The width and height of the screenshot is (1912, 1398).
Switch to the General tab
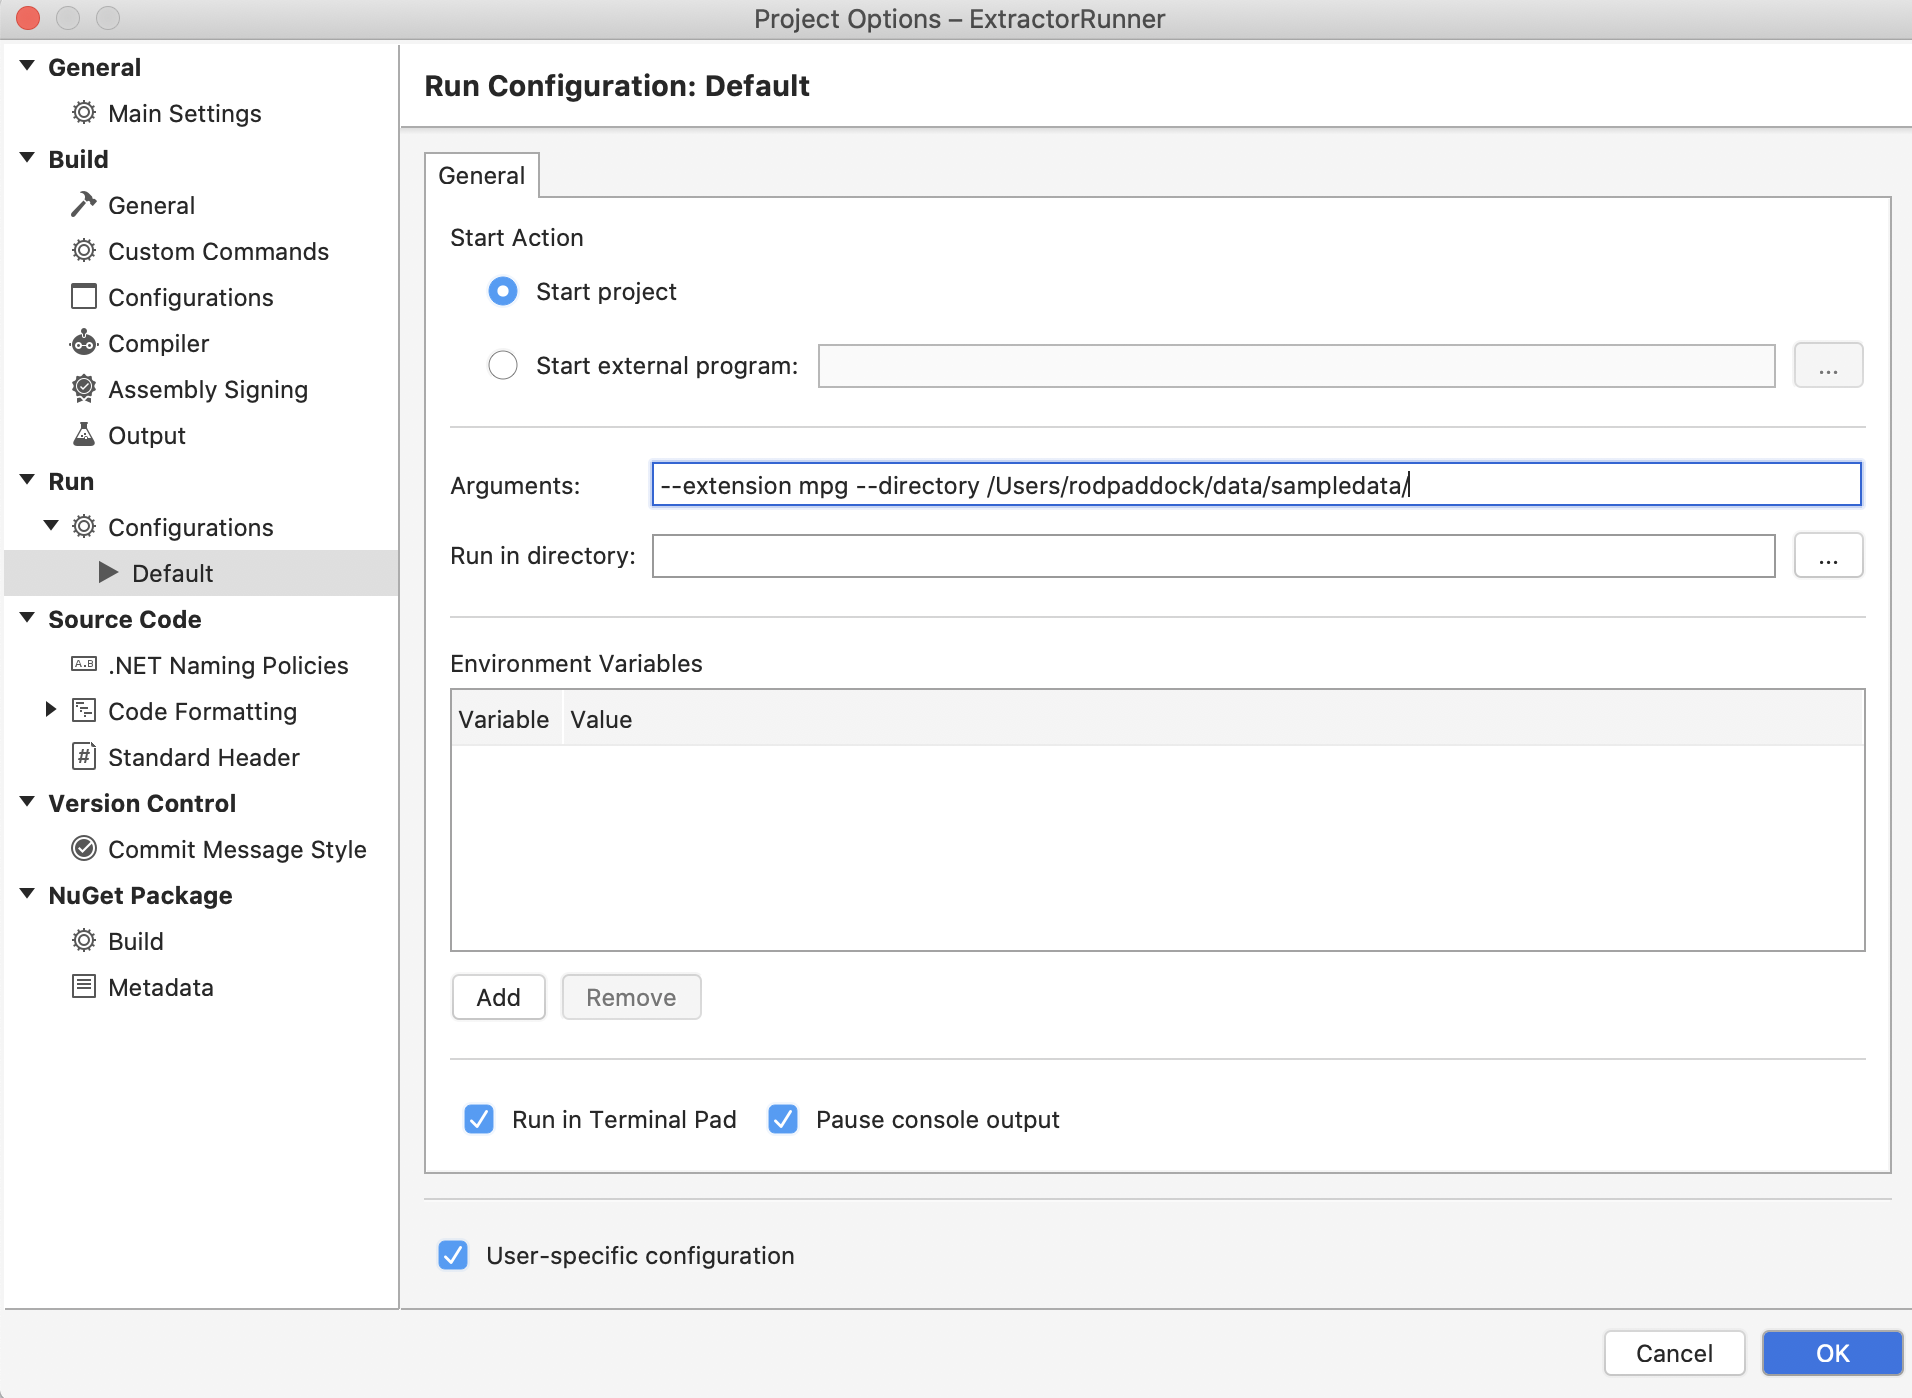pos(482,176)
